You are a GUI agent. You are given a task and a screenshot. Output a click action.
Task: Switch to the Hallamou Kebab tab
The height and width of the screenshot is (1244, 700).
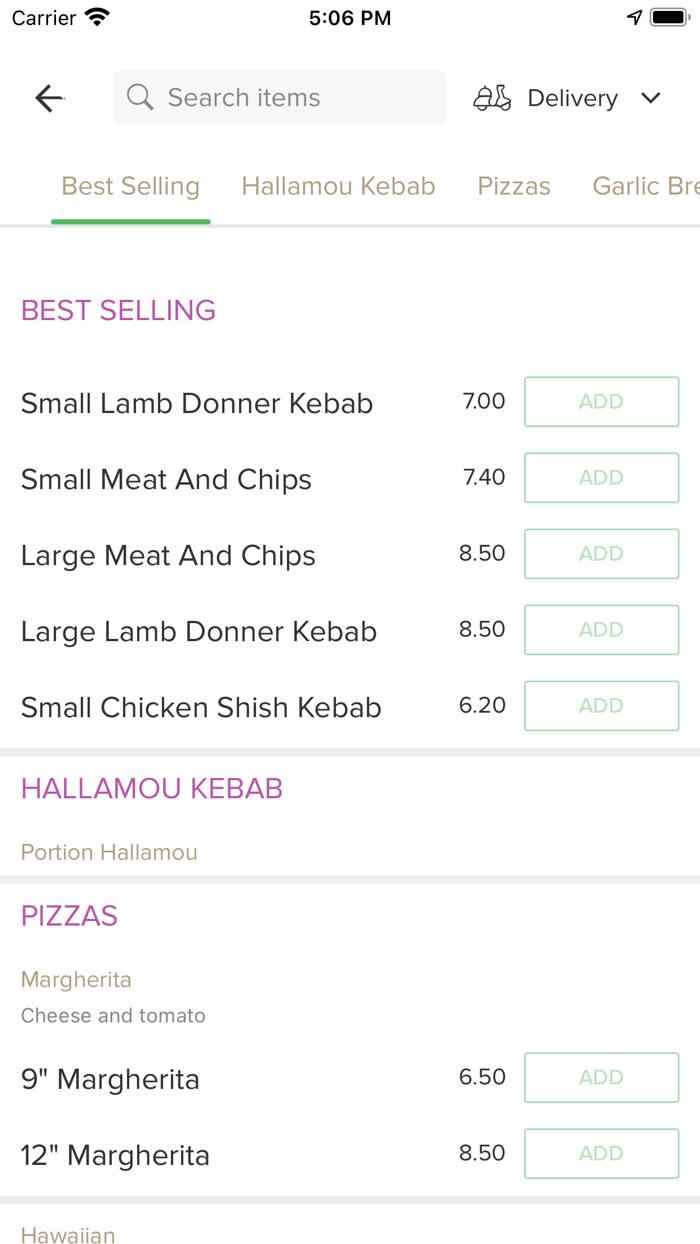tap(338, 186)
